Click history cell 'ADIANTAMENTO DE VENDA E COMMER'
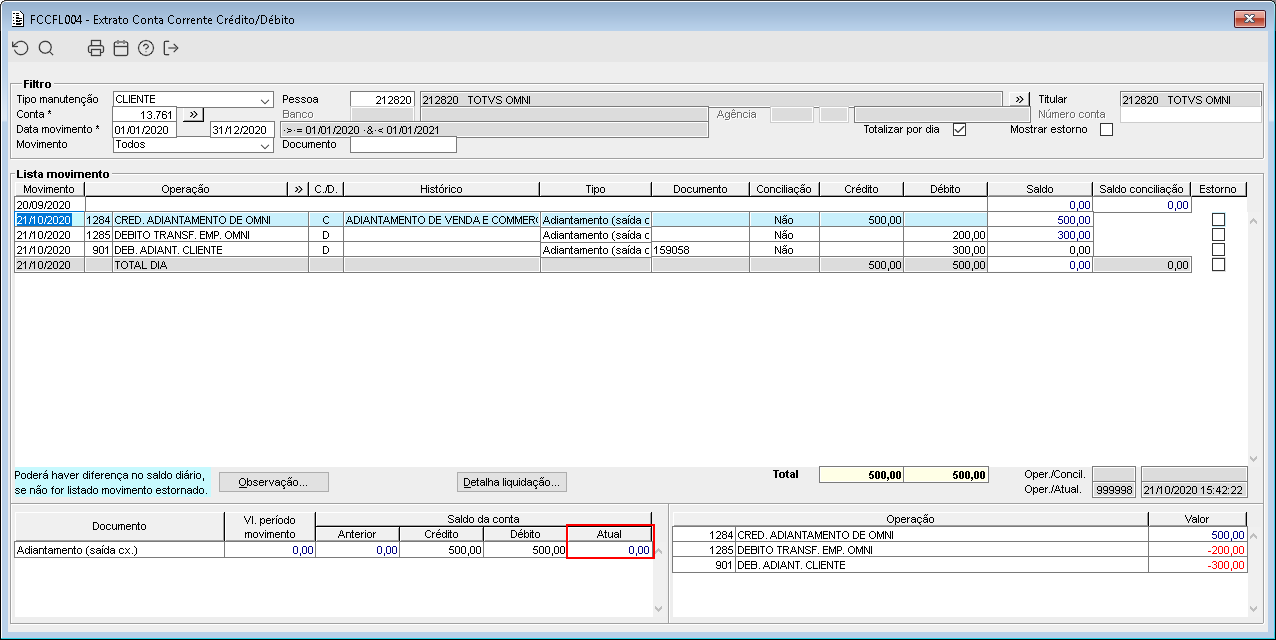This screenshot has width=1276, height=640. pos(441,220)
